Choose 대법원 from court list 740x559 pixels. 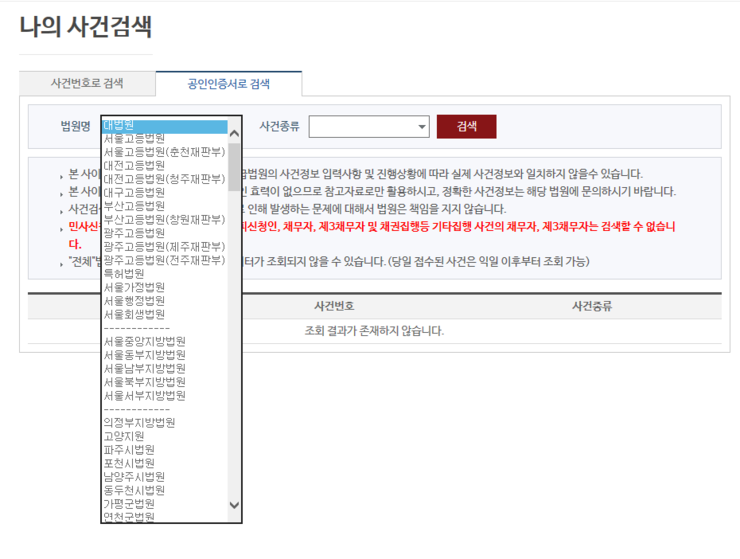click(165, 126)
